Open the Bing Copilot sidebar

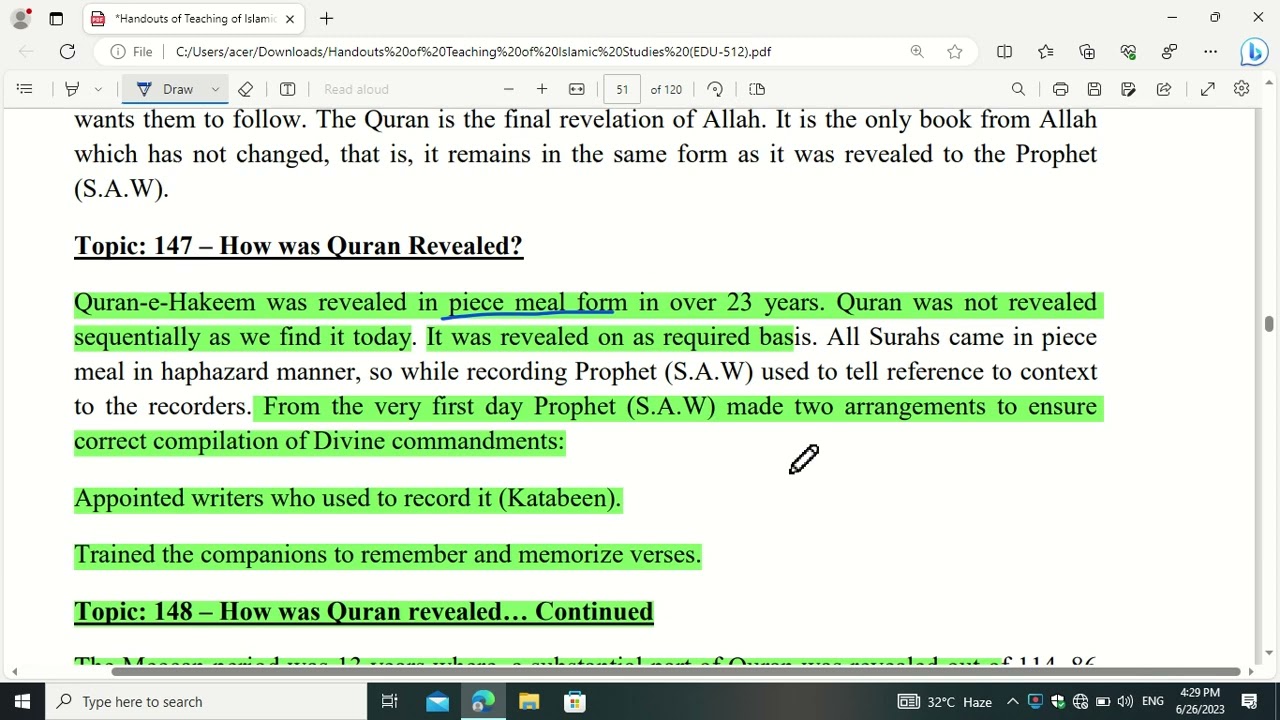1254,51
